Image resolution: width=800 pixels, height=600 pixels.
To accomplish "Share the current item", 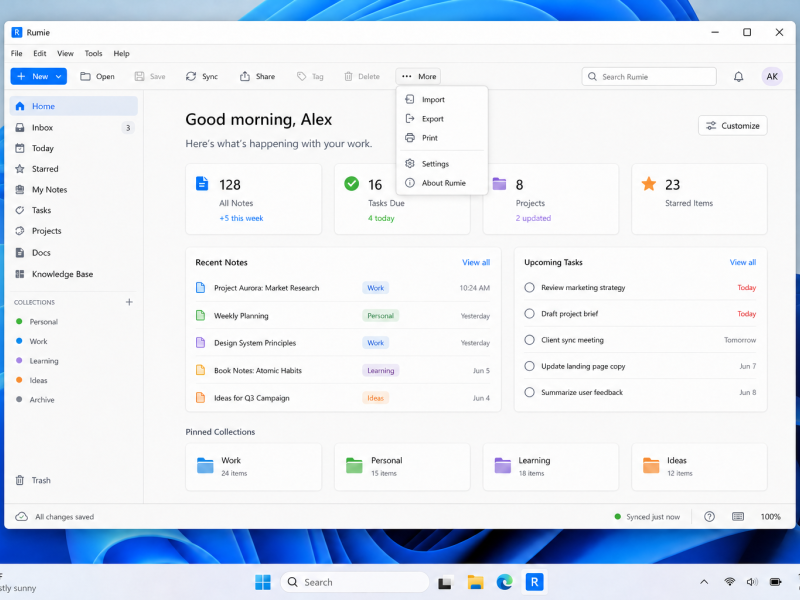I will (x=258, y=77).
